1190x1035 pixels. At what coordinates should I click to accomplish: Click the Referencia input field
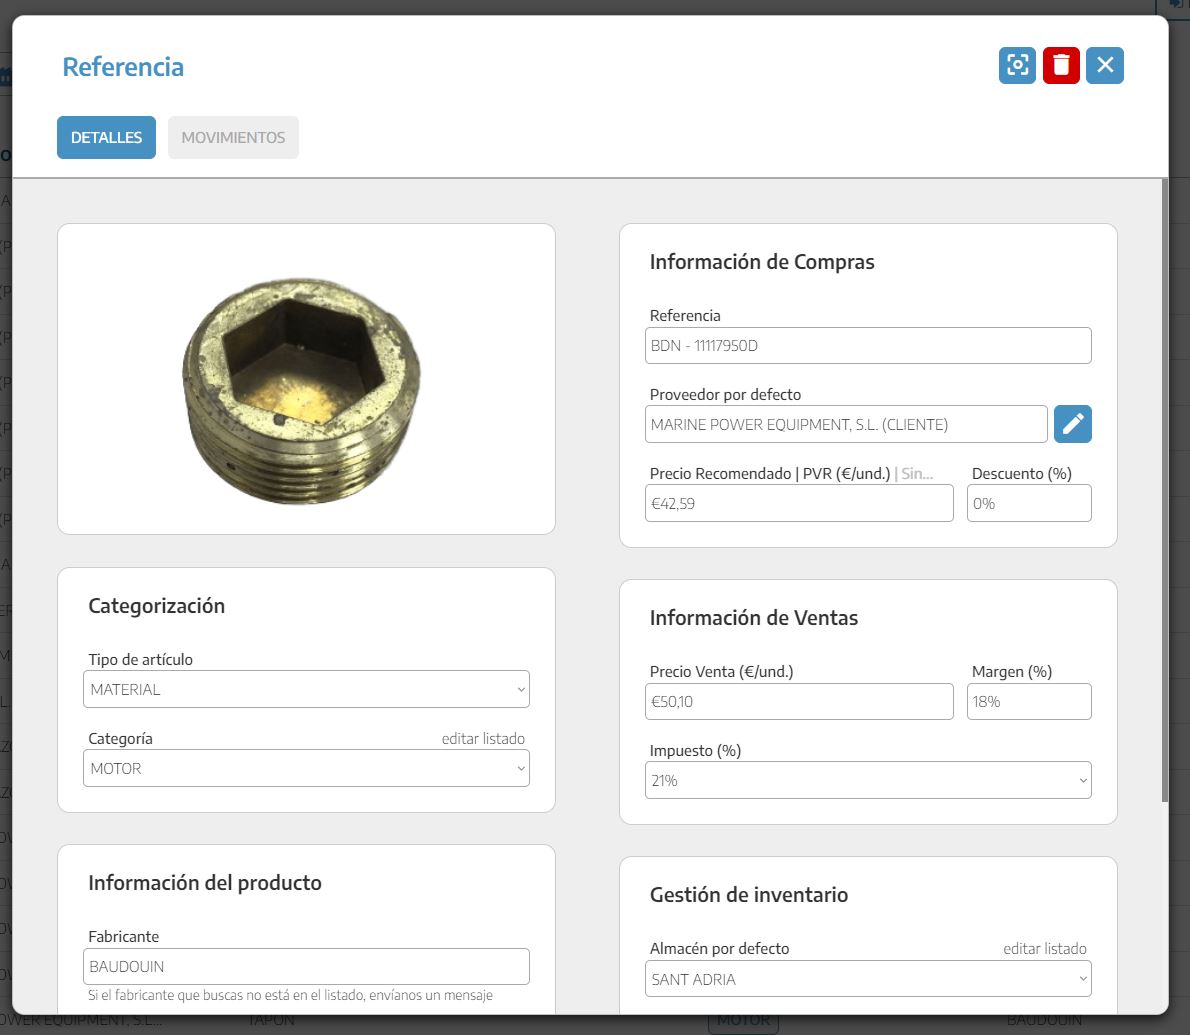[x=867, y=346]
